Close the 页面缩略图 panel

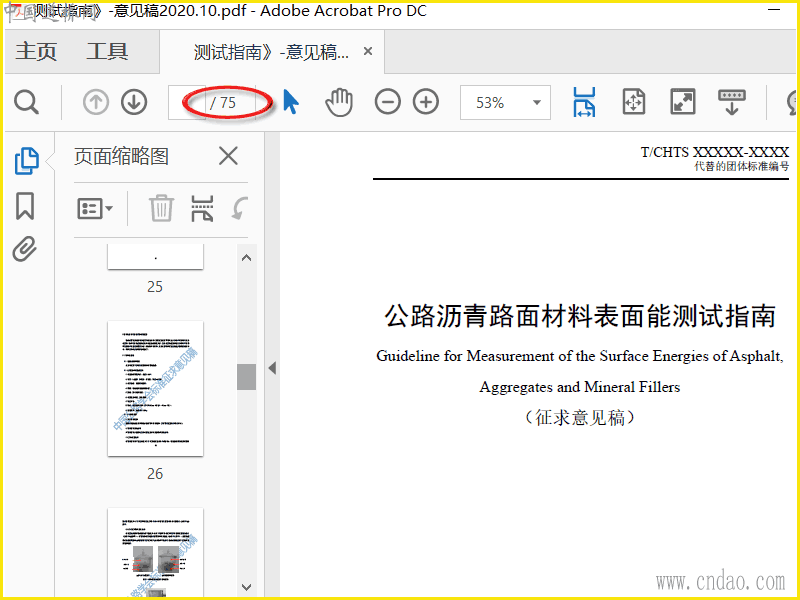pyautogui.click(x=228, y=156)
